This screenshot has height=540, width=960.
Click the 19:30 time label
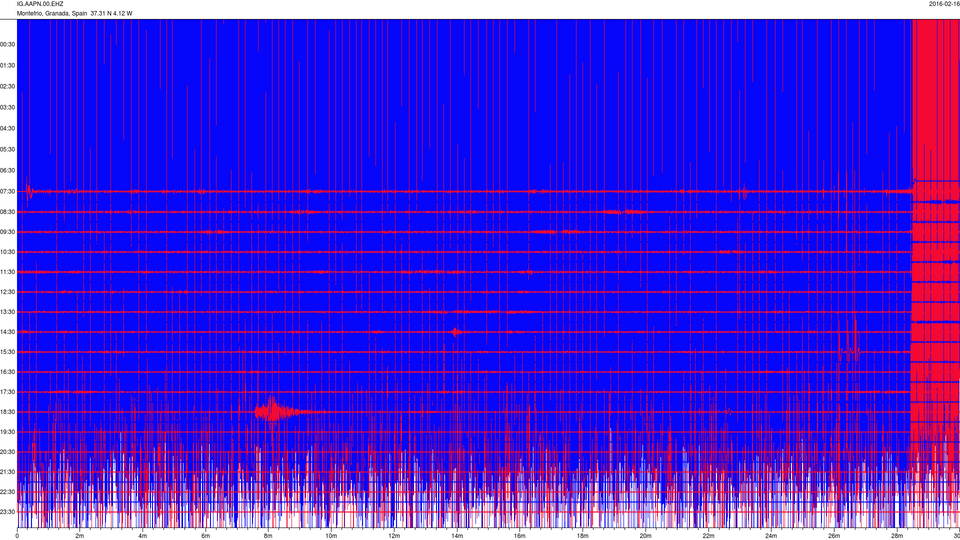pos(7,432)
